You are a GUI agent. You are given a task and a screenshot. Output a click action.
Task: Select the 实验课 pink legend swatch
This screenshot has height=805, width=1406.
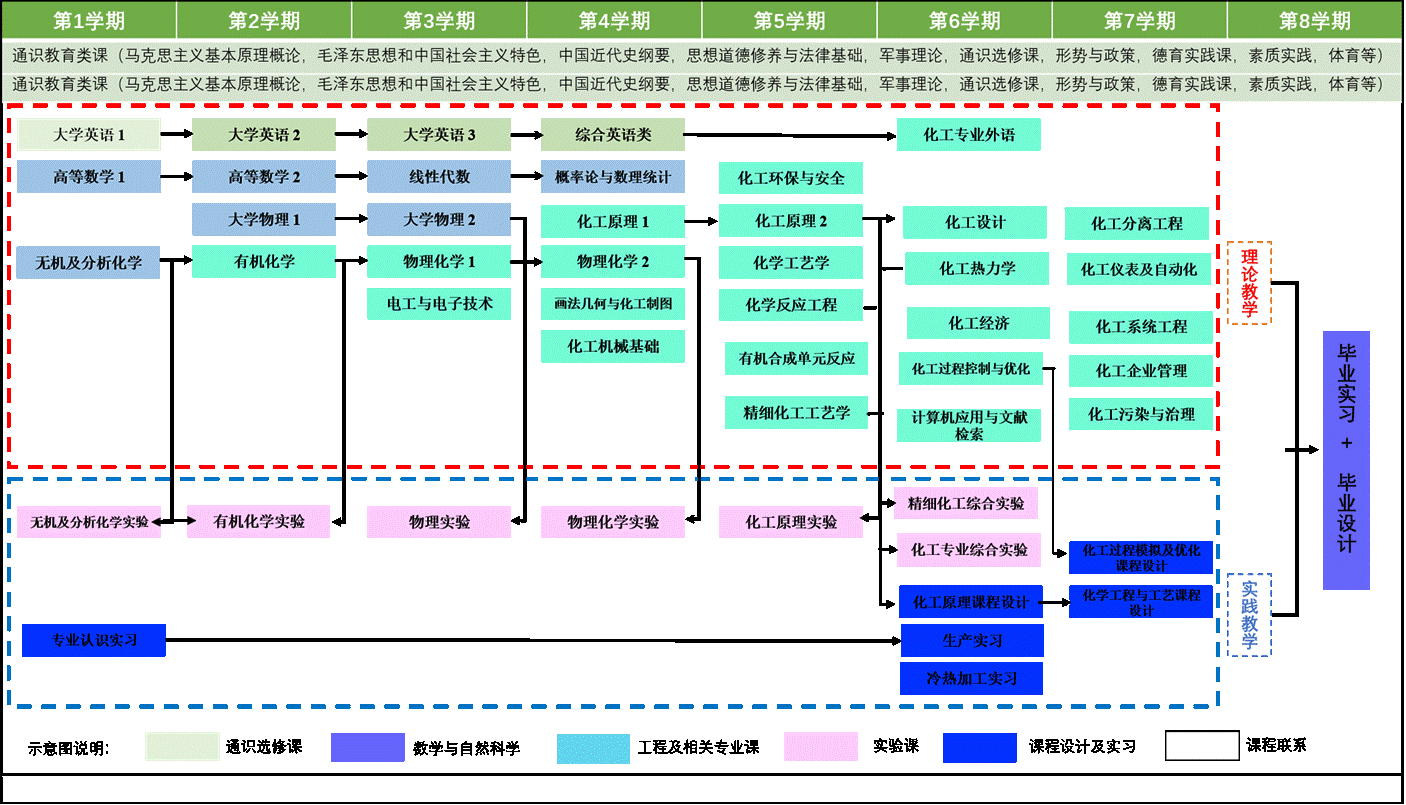coord(821,747)
